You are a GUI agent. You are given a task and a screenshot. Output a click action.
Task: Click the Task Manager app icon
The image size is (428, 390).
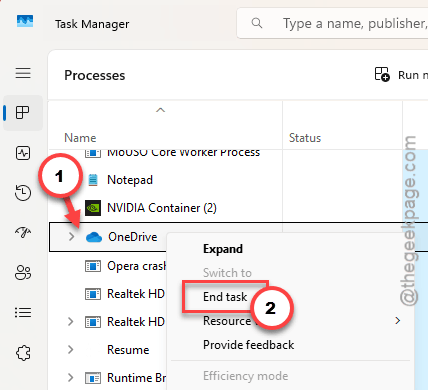tap(25, 21)
